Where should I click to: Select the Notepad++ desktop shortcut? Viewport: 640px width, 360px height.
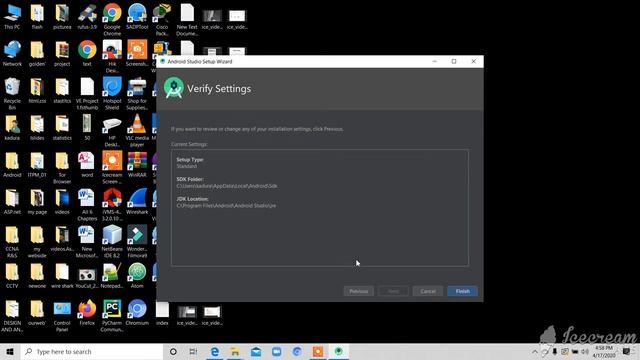point(112,276)
